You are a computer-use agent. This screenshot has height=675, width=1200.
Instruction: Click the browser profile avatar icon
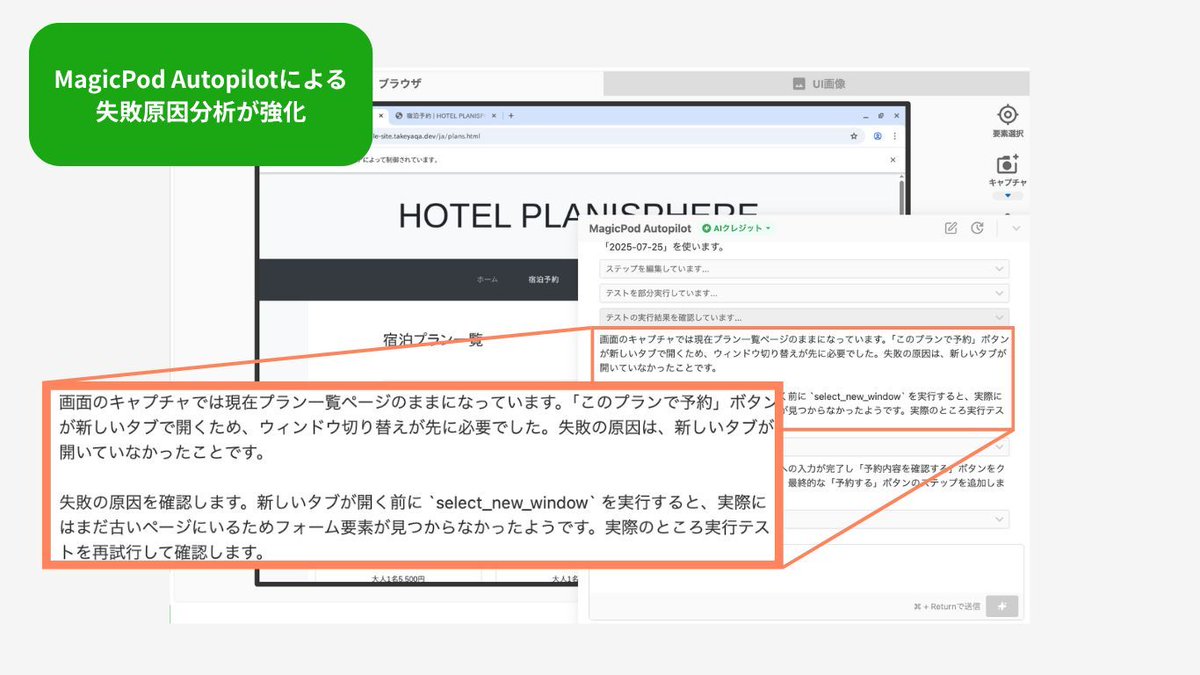877,136
